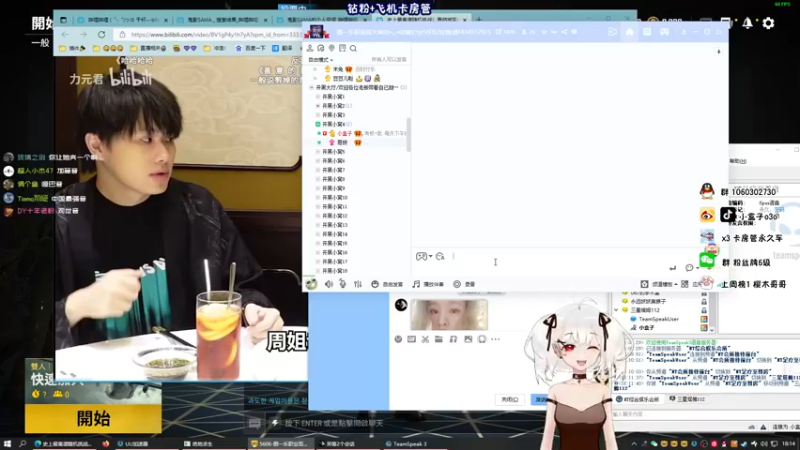This screenshot has width=800, height=450.
Task: Search channels with the YY magnifier icon
Action: [x=353, y=48]
